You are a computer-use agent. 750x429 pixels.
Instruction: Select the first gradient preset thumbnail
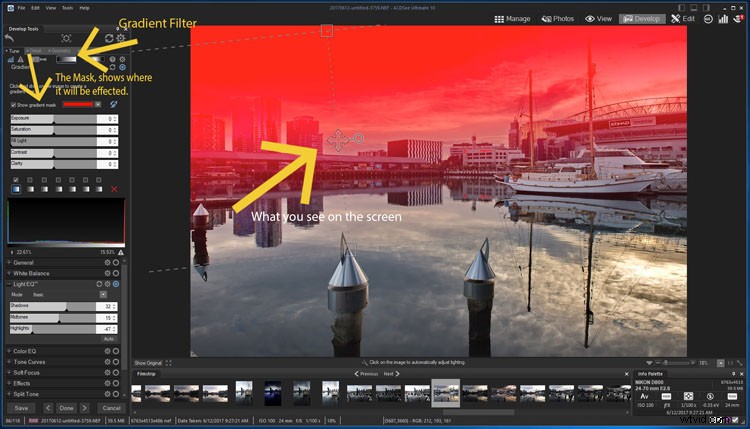point(16,189)
